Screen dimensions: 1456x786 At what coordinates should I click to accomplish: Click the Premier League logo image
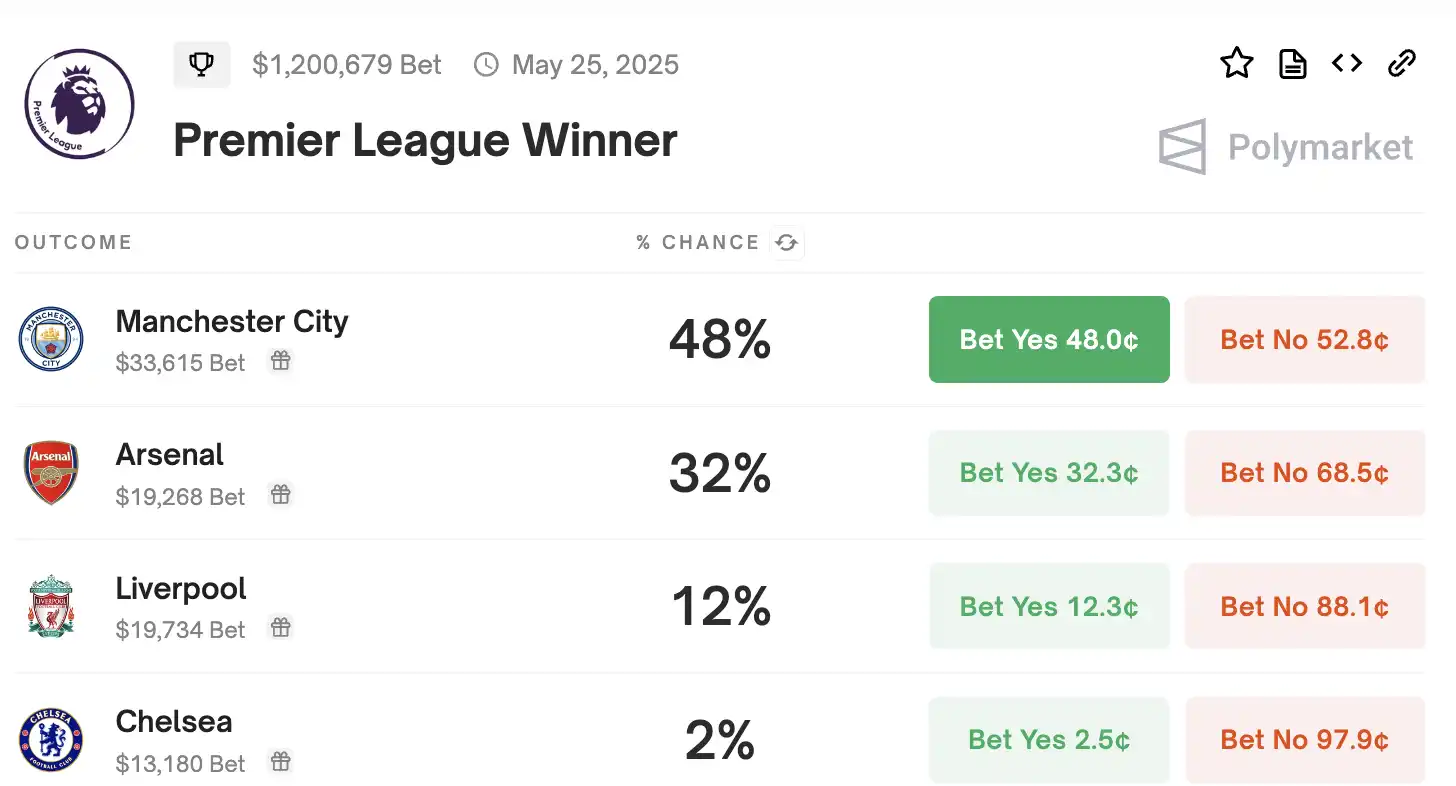pos(79,105)
